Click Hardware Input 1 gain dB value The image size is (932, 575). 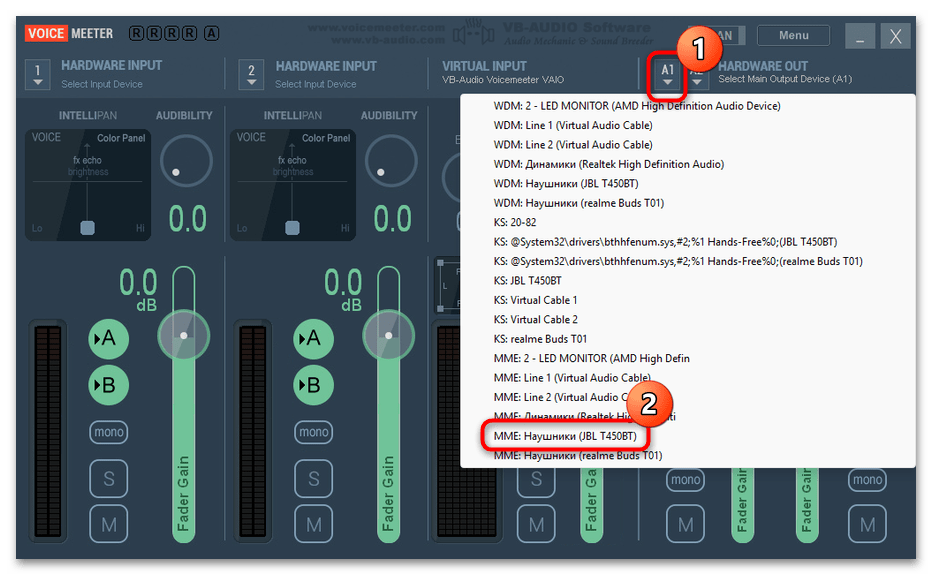(x=139, y=290)
